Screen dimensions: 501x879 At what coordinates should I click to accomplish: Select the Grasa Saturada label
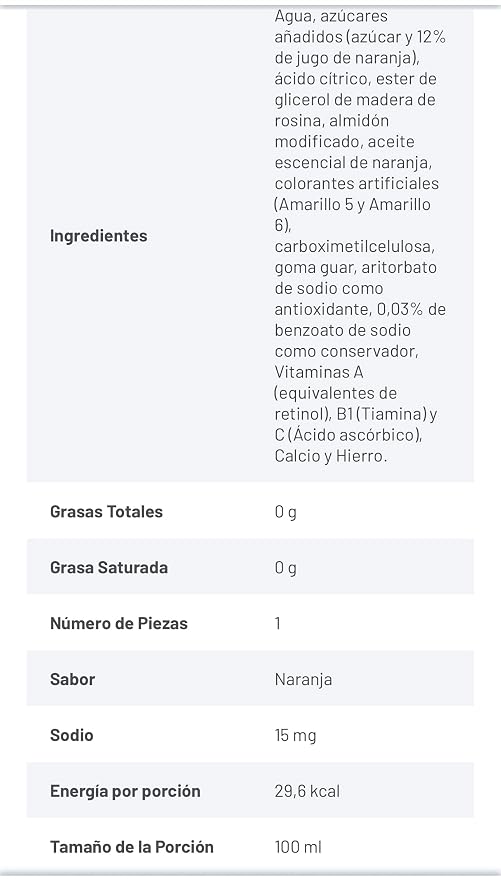[109, 567]
